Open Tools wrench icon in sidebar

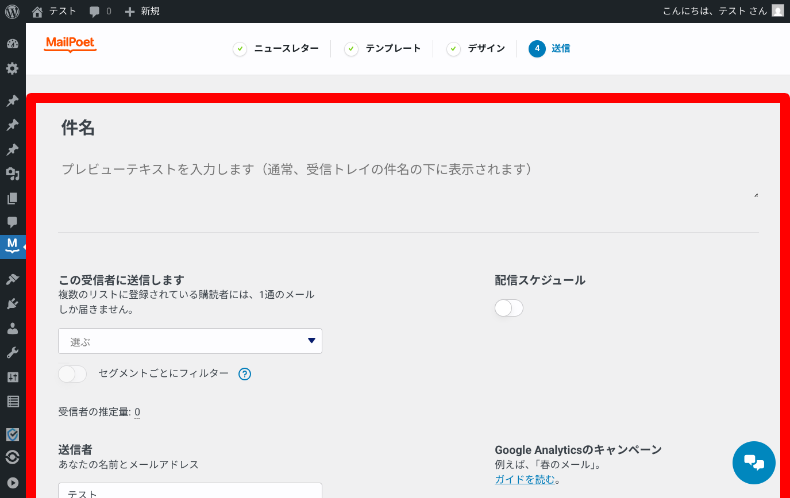(13, 352)
